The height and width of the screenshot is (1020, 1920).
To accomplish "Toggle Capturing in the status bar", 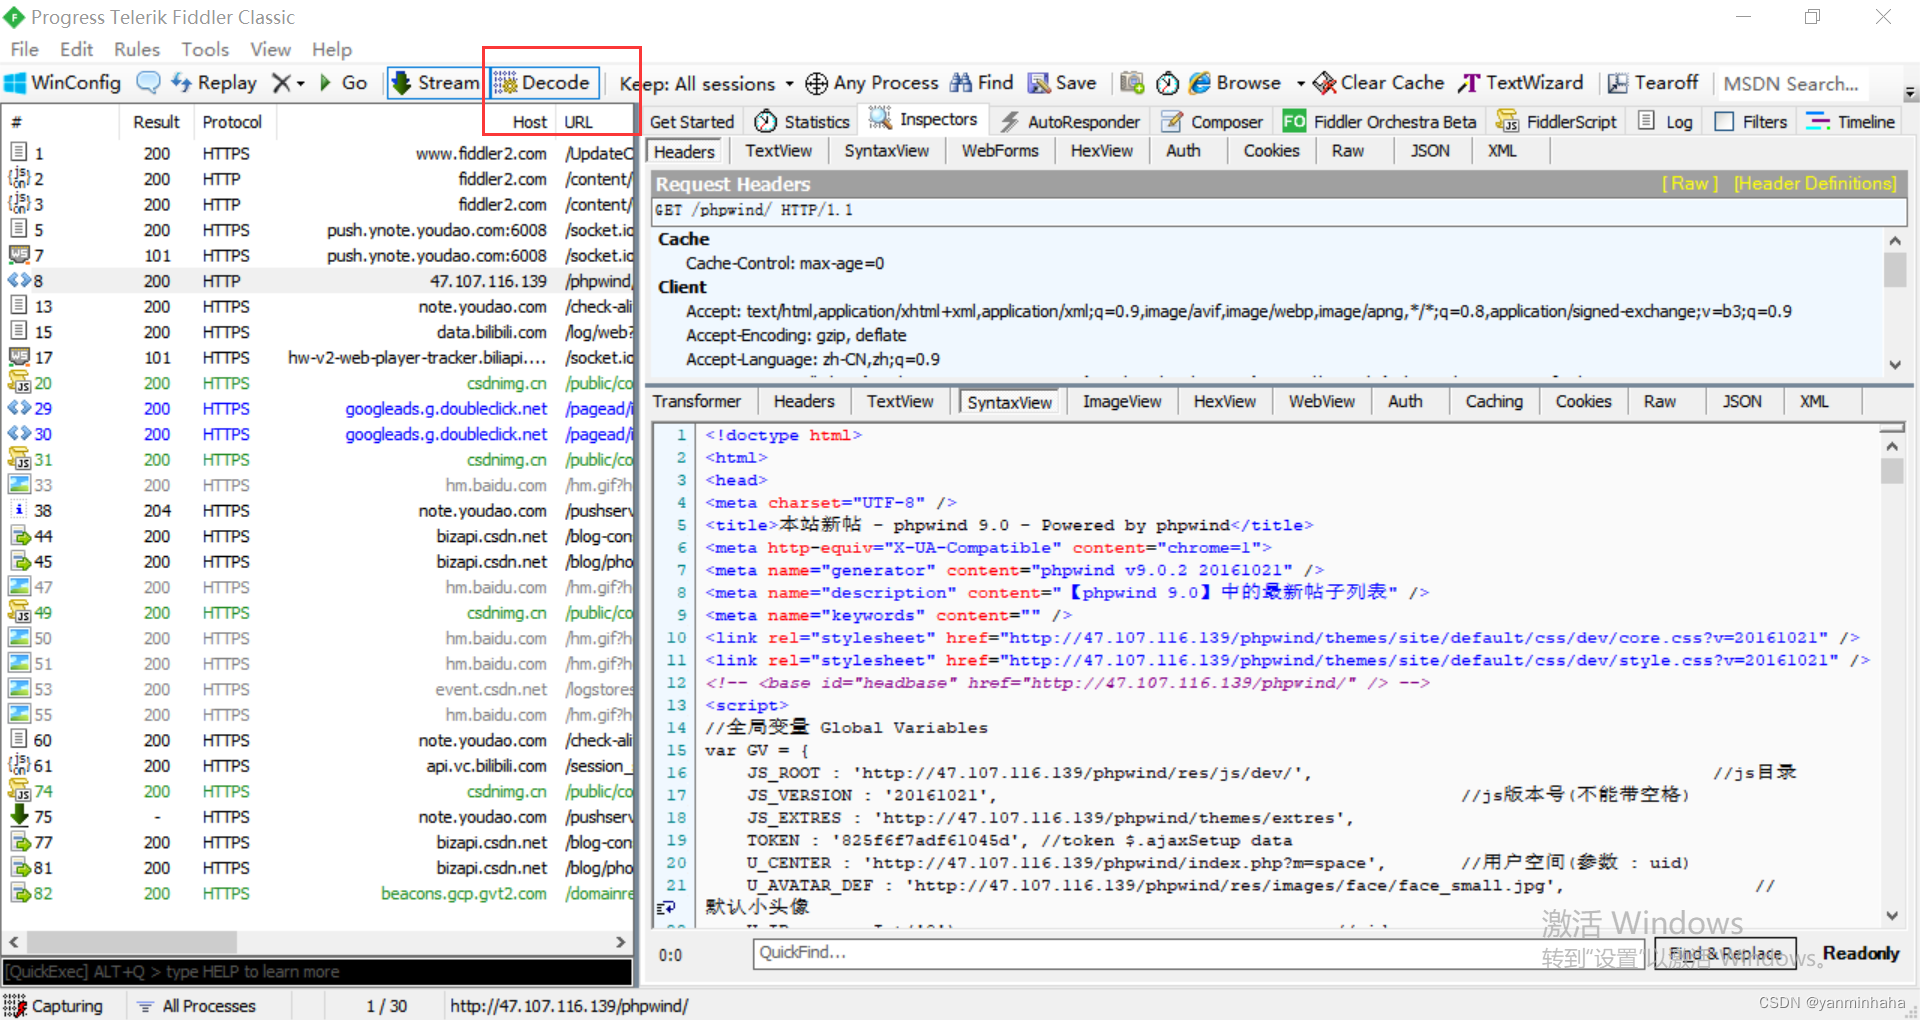I will pyautogui.click(x=54, y=1006).
